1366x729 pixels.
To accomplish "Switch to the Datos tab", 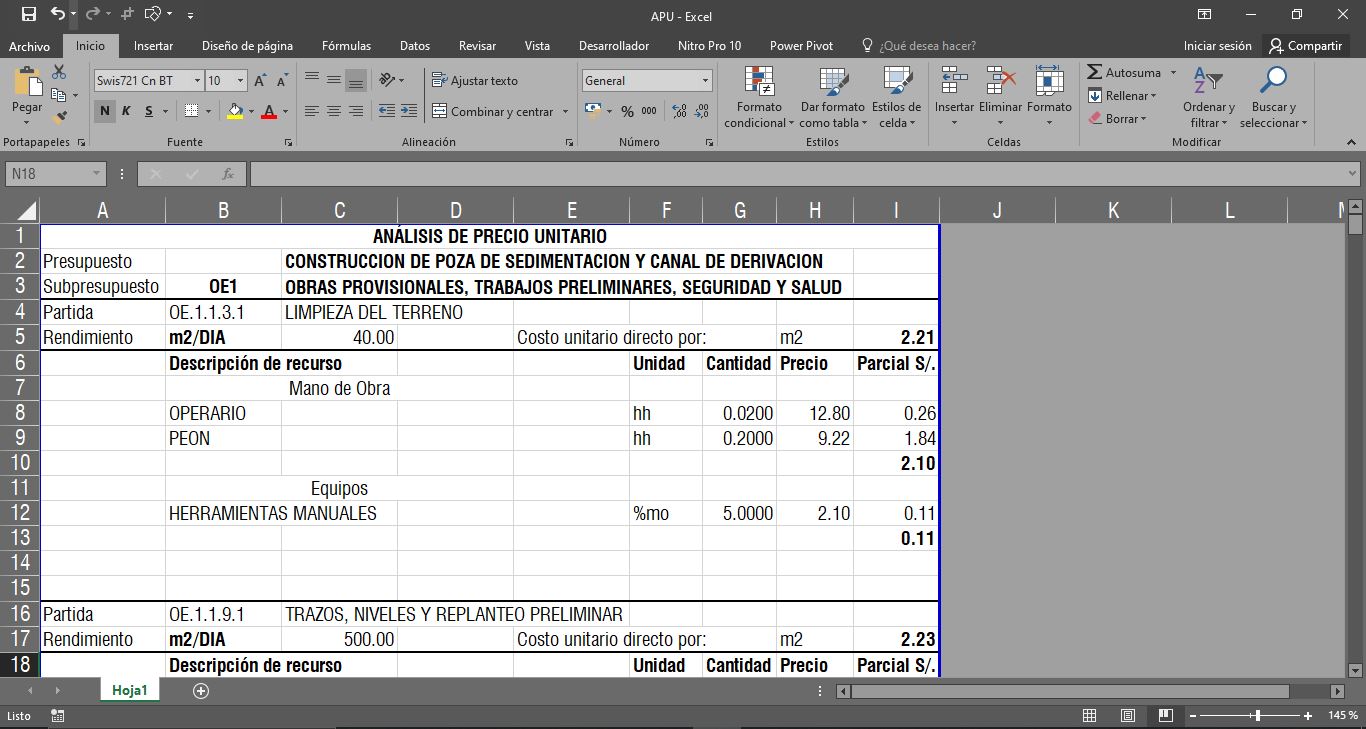I will [415, 46].
